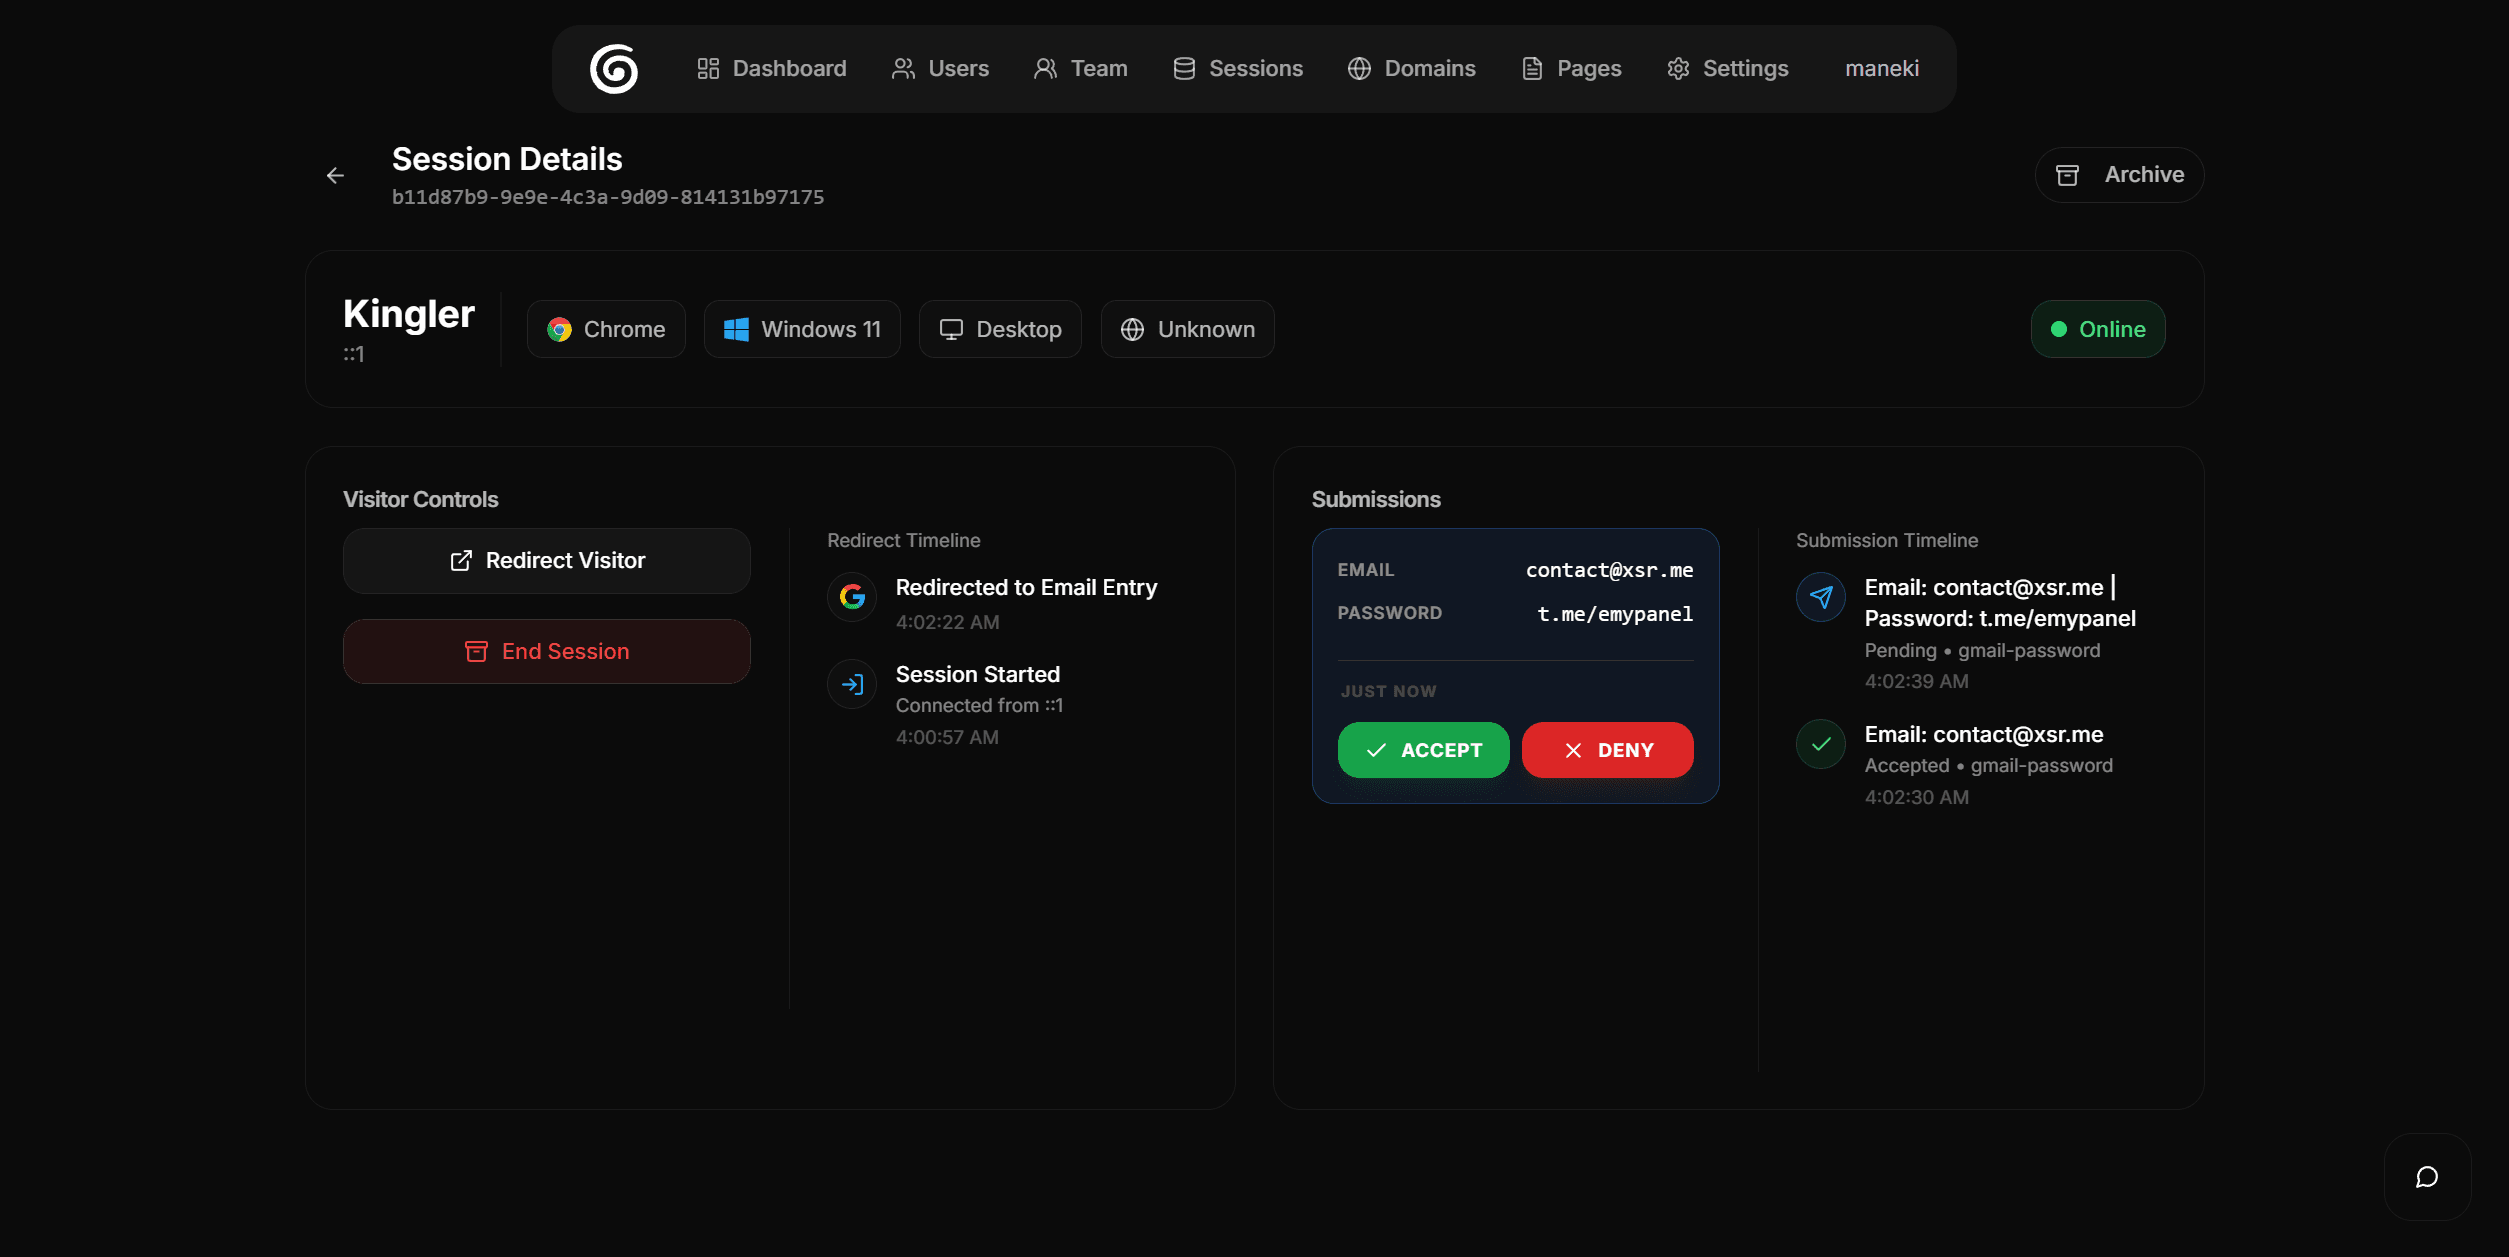Click the Session Started login-arrow icon
Image resolution: width=2509 pixels, height=1257 pixels.
pos(852,685)
